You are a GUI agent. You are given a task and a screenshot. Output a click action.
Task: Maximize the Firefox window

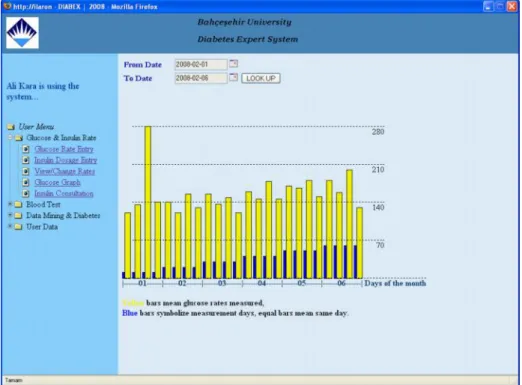tap(500, 6)
